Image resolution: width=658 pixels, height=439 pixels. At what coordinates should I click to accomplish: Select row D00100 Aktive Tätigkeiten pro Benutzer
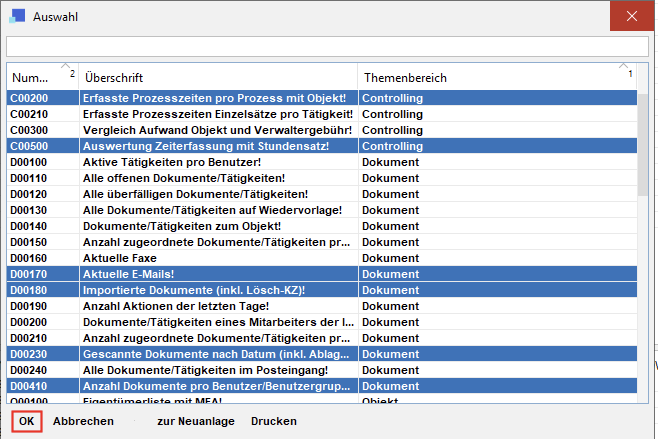click(x=217, y=162)
